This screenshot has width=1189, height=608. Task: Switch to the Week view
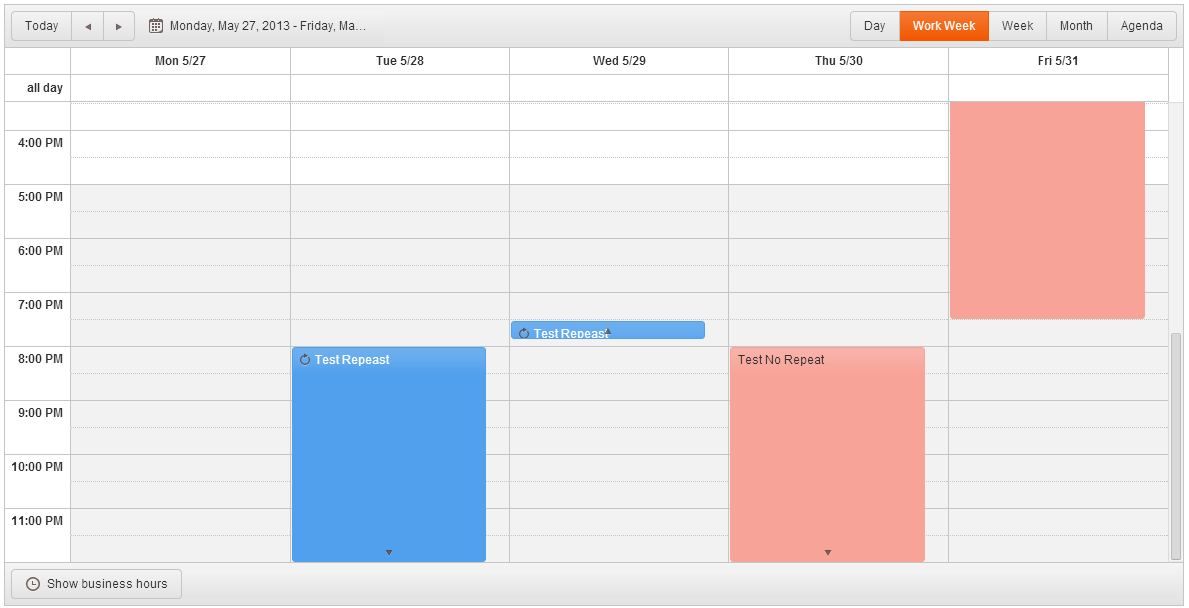pos(1017,26)
